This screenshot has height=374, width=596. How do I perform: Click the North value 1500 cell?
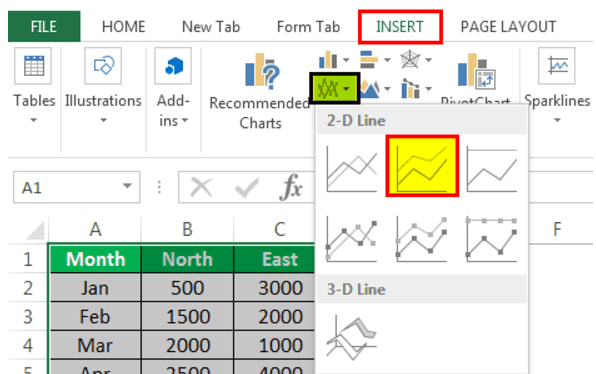click(187, 316)
